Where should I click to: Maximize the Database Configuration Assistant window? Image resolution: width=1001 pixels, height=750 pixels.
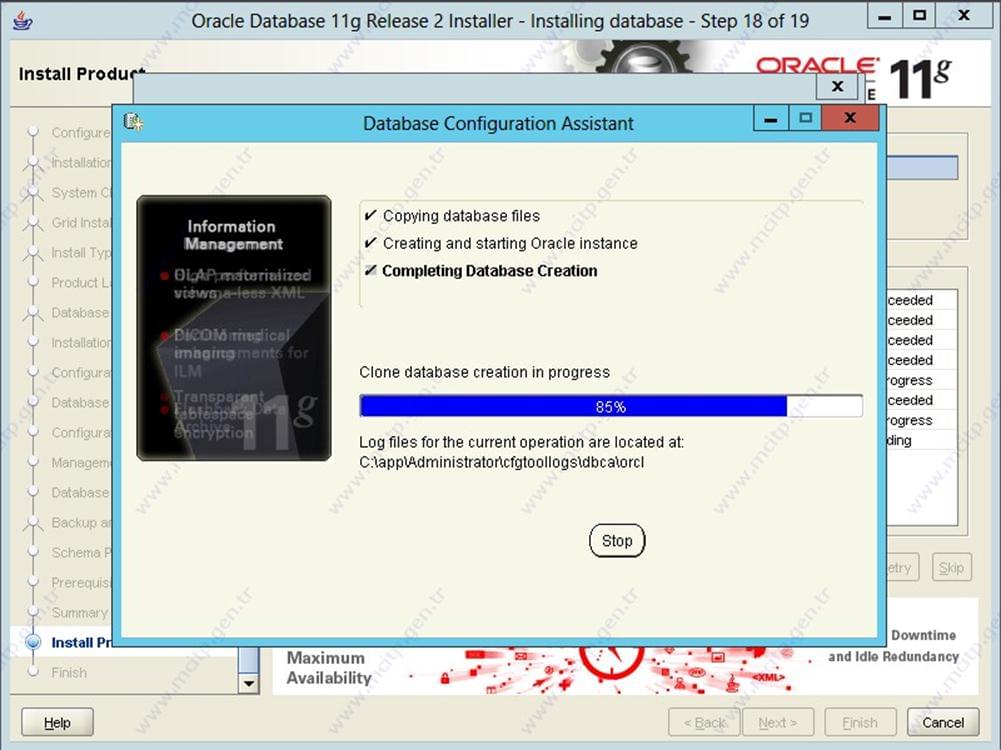[806, 118]
